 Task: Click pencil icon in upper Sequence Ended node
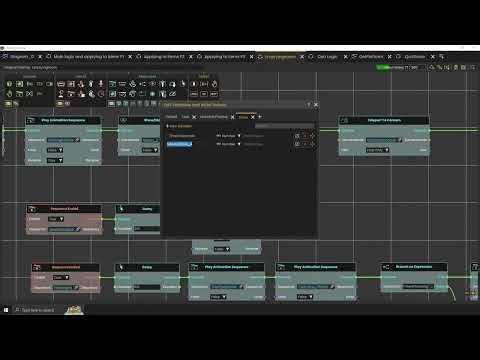point(77,229)
